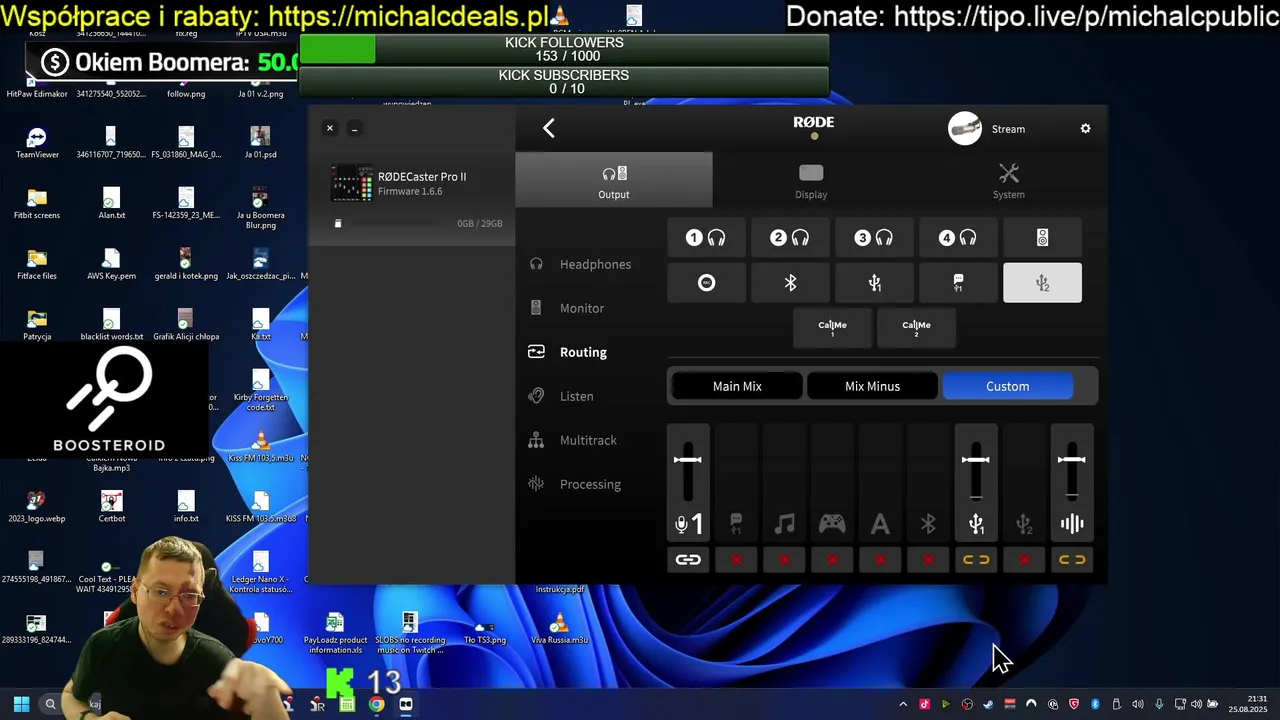Click the music note channel icon

coord(784,524)
